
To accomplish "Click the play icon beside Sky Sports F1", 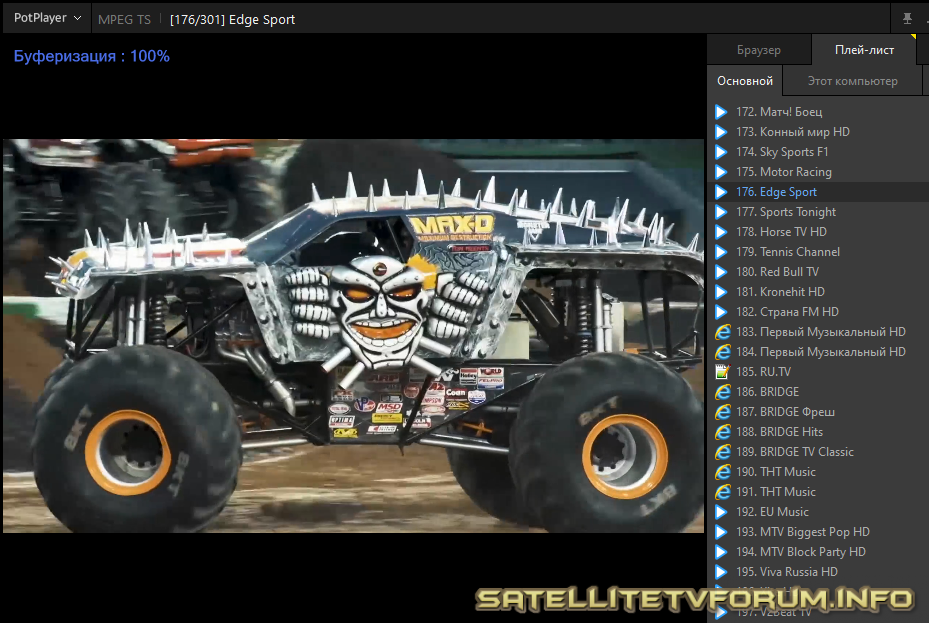I will [721, 152].
